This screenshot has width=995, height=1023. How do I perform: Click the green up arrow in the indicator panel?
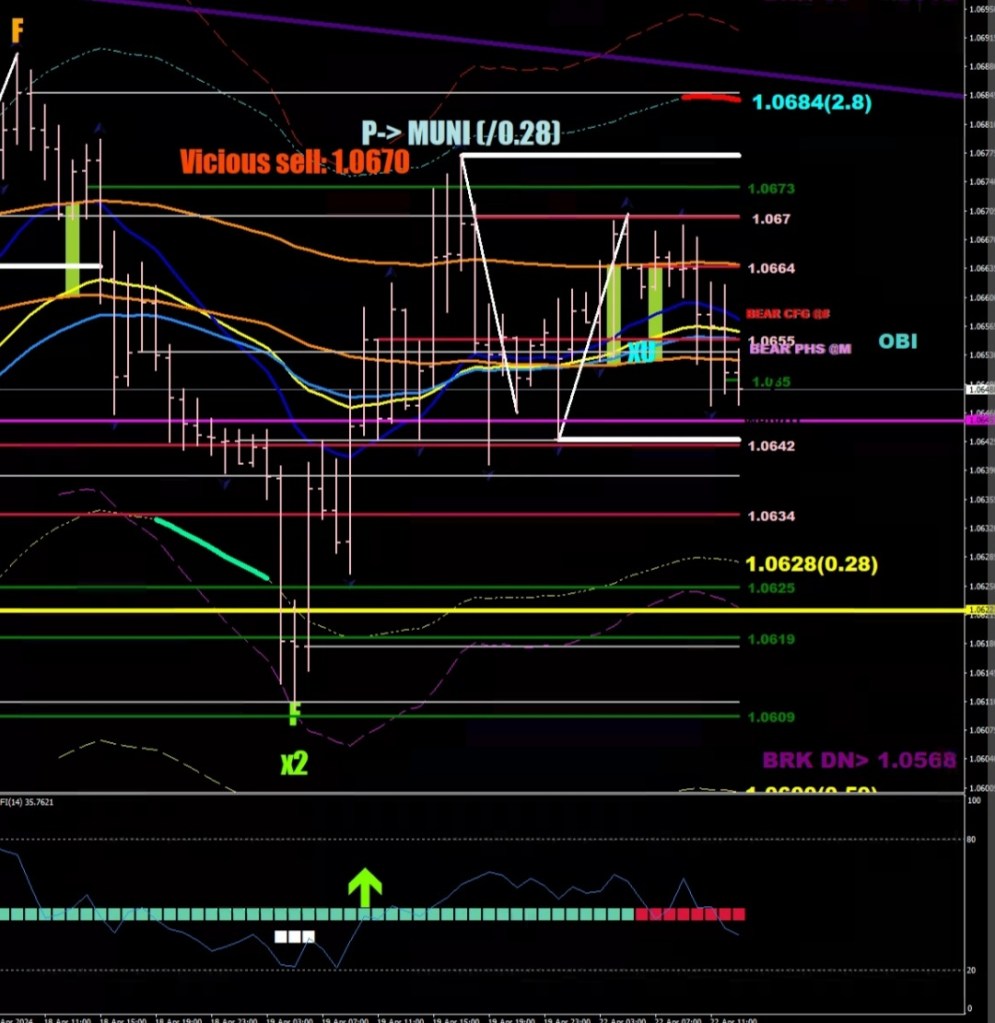365,887
